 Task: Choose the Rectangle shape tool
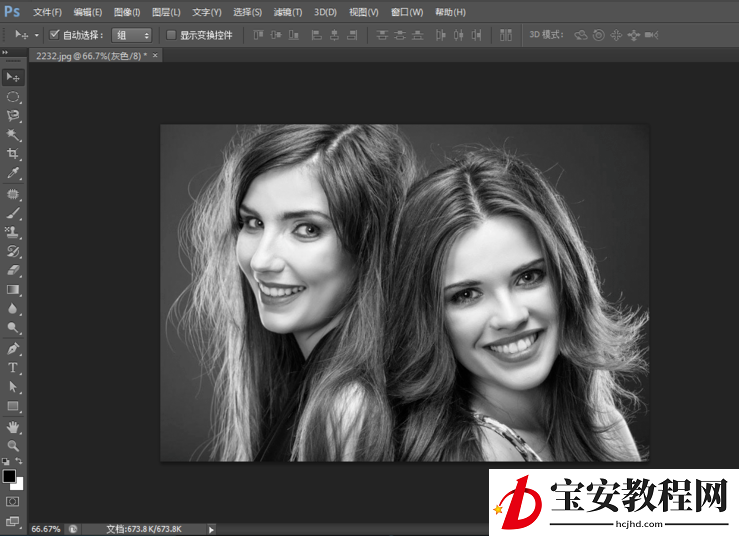13,406
